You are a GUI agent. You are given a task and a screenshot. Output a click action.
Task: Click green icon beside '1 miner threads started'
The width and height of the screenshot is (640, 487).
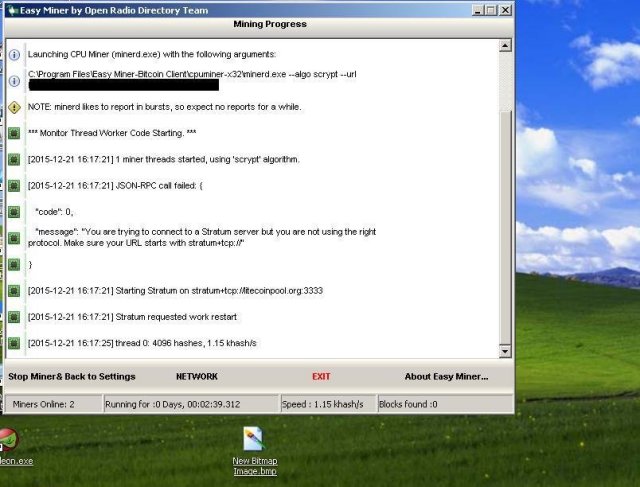pos(14,160)
